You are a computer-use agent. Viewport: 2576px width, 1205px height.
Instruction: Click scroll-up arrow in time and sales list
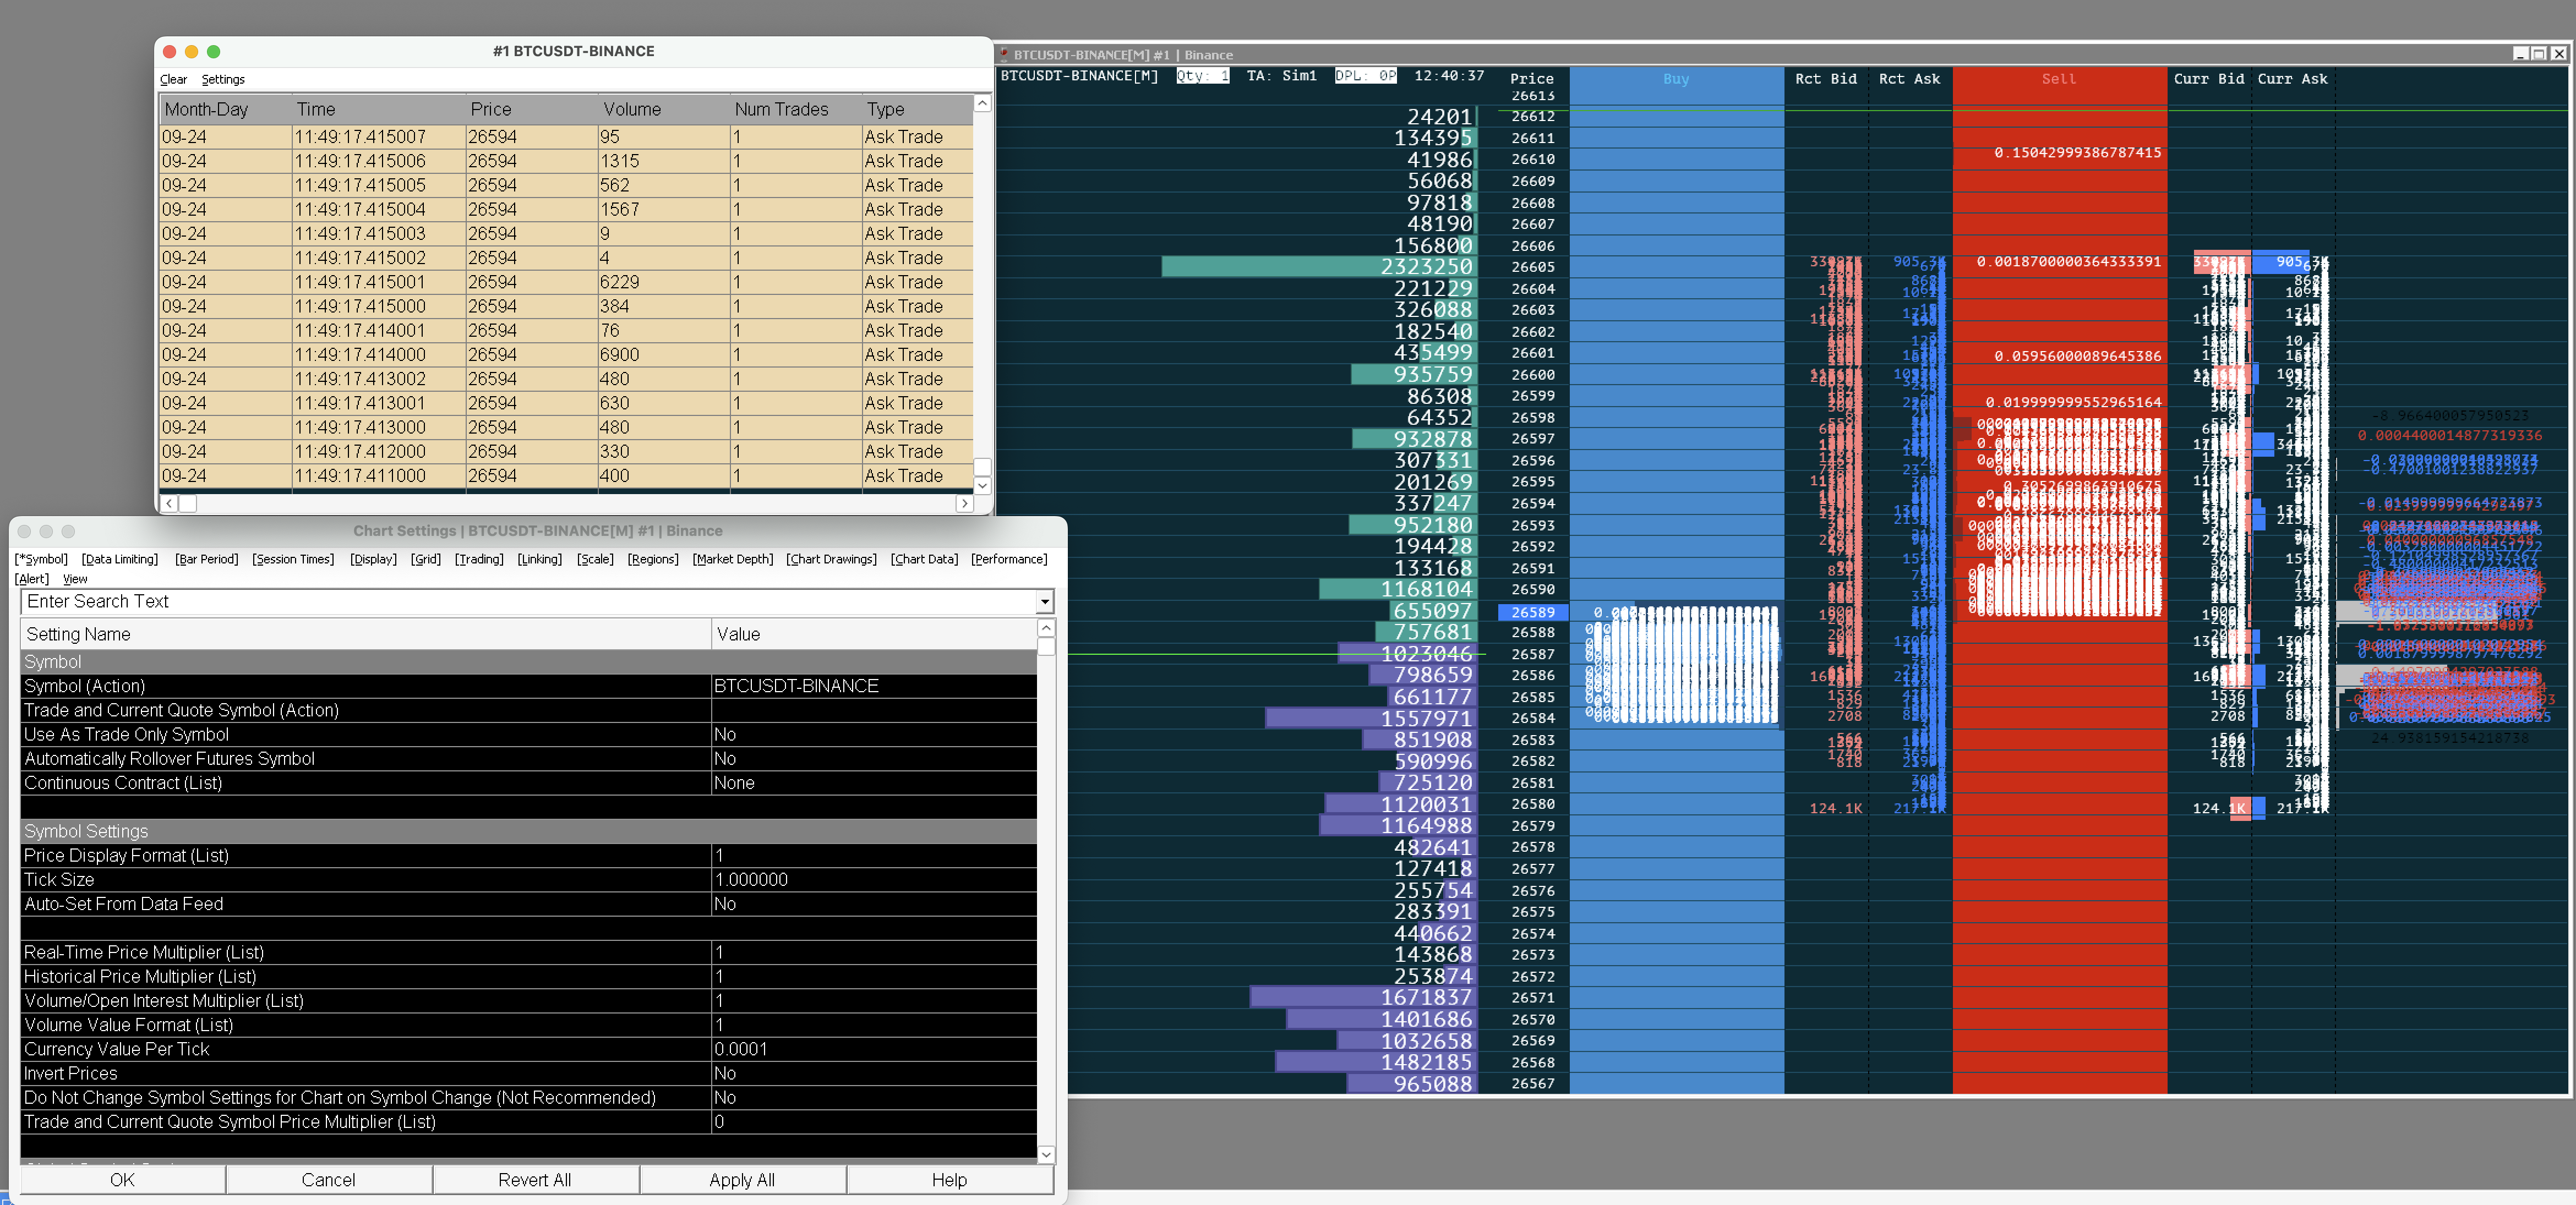click(x=982, y=104)
